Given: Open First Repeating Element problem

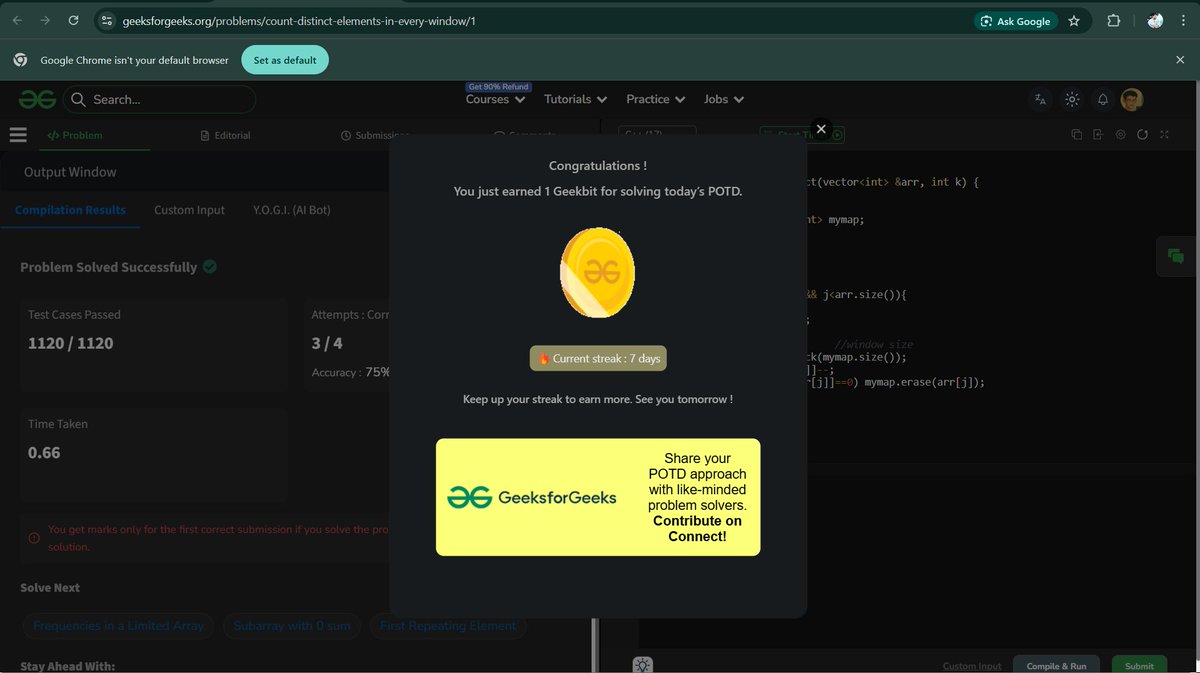Looking at the screenshot, I should (x=448, y=626).
